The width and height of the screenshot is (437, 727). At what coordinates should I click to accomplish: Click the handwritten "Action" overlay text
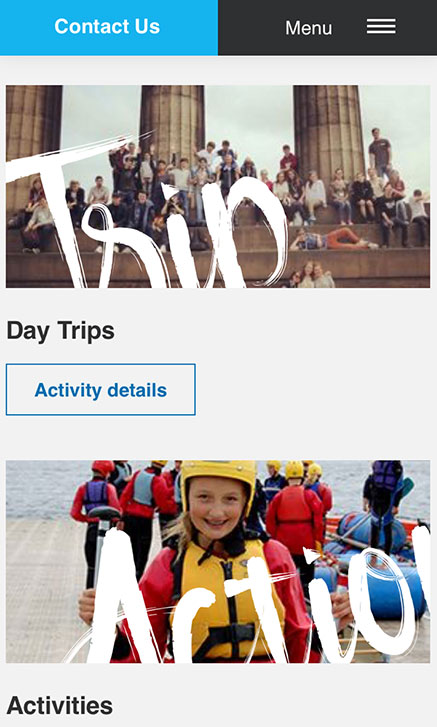coord(250,598)
